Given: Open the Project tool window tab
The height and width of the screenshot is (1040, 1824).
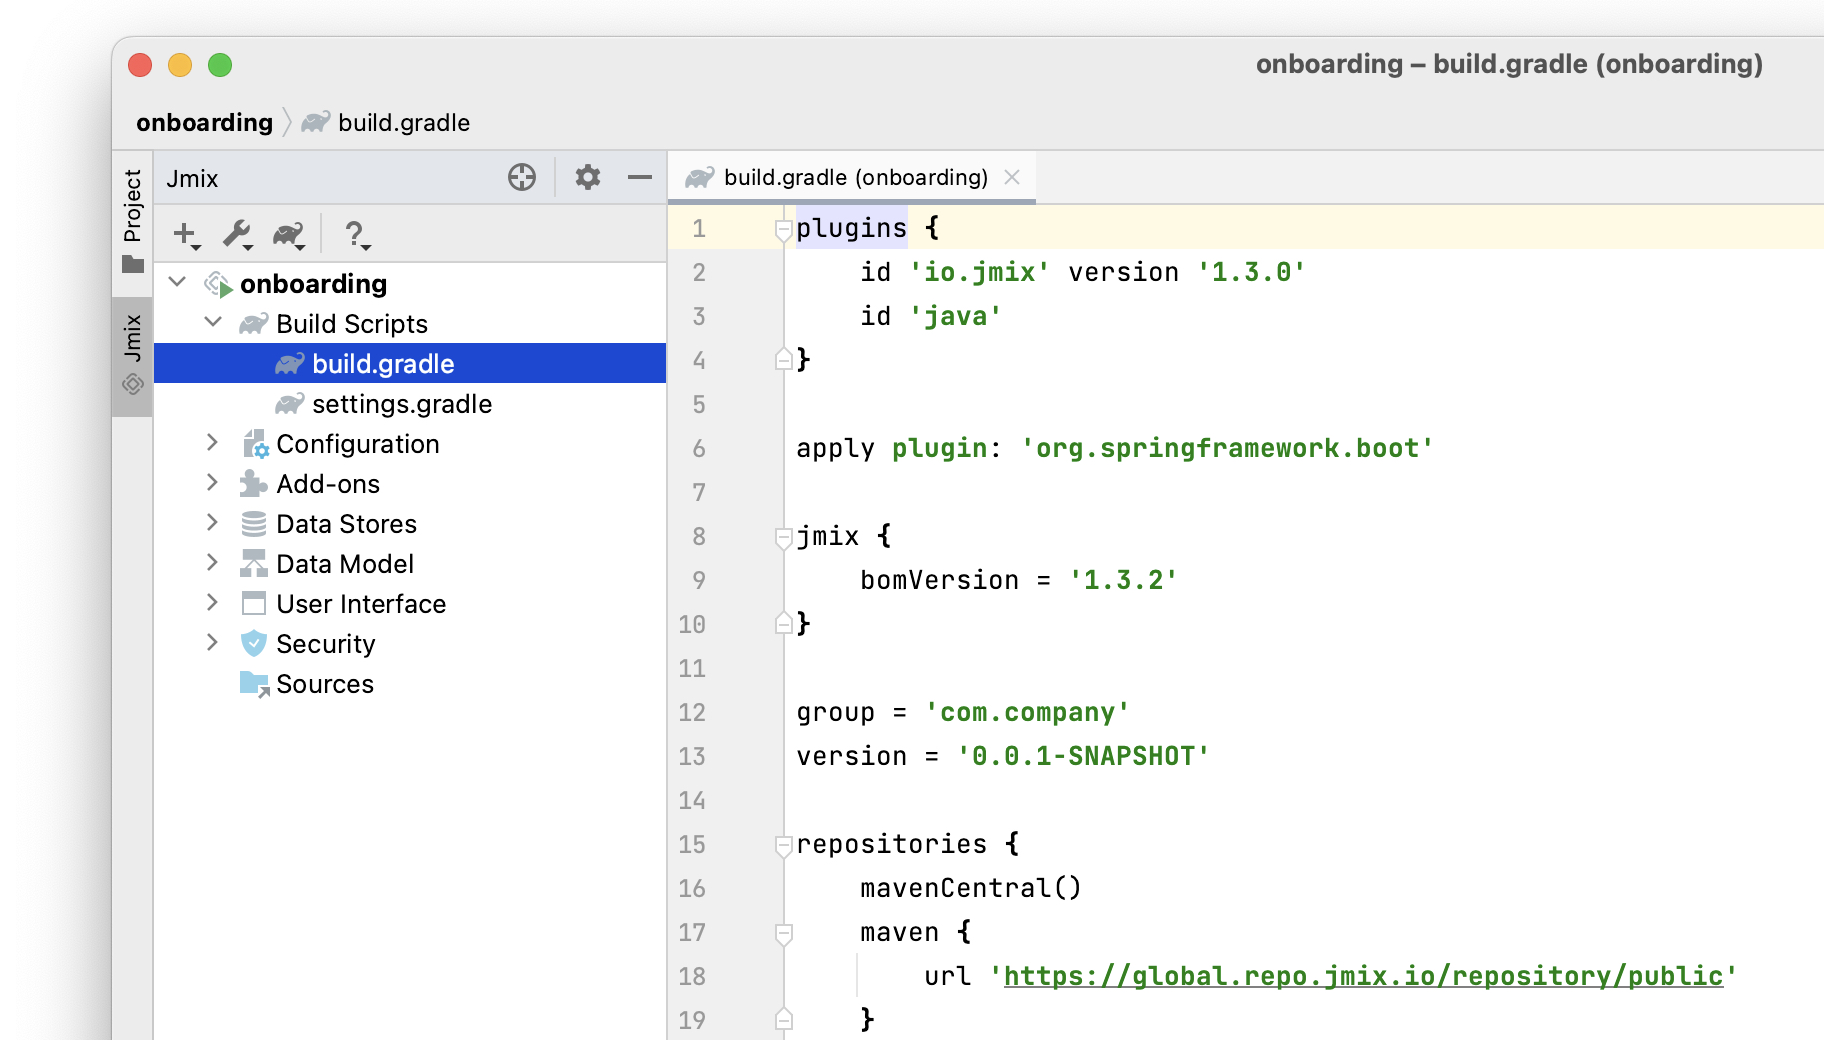Looking at the screenshot, I should click(x=132, y=220).
